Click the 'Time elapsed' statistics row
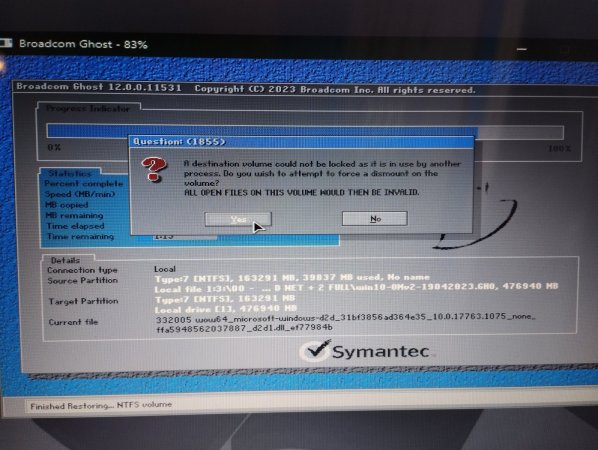This screenshot has height=450, width=598. 76,226
